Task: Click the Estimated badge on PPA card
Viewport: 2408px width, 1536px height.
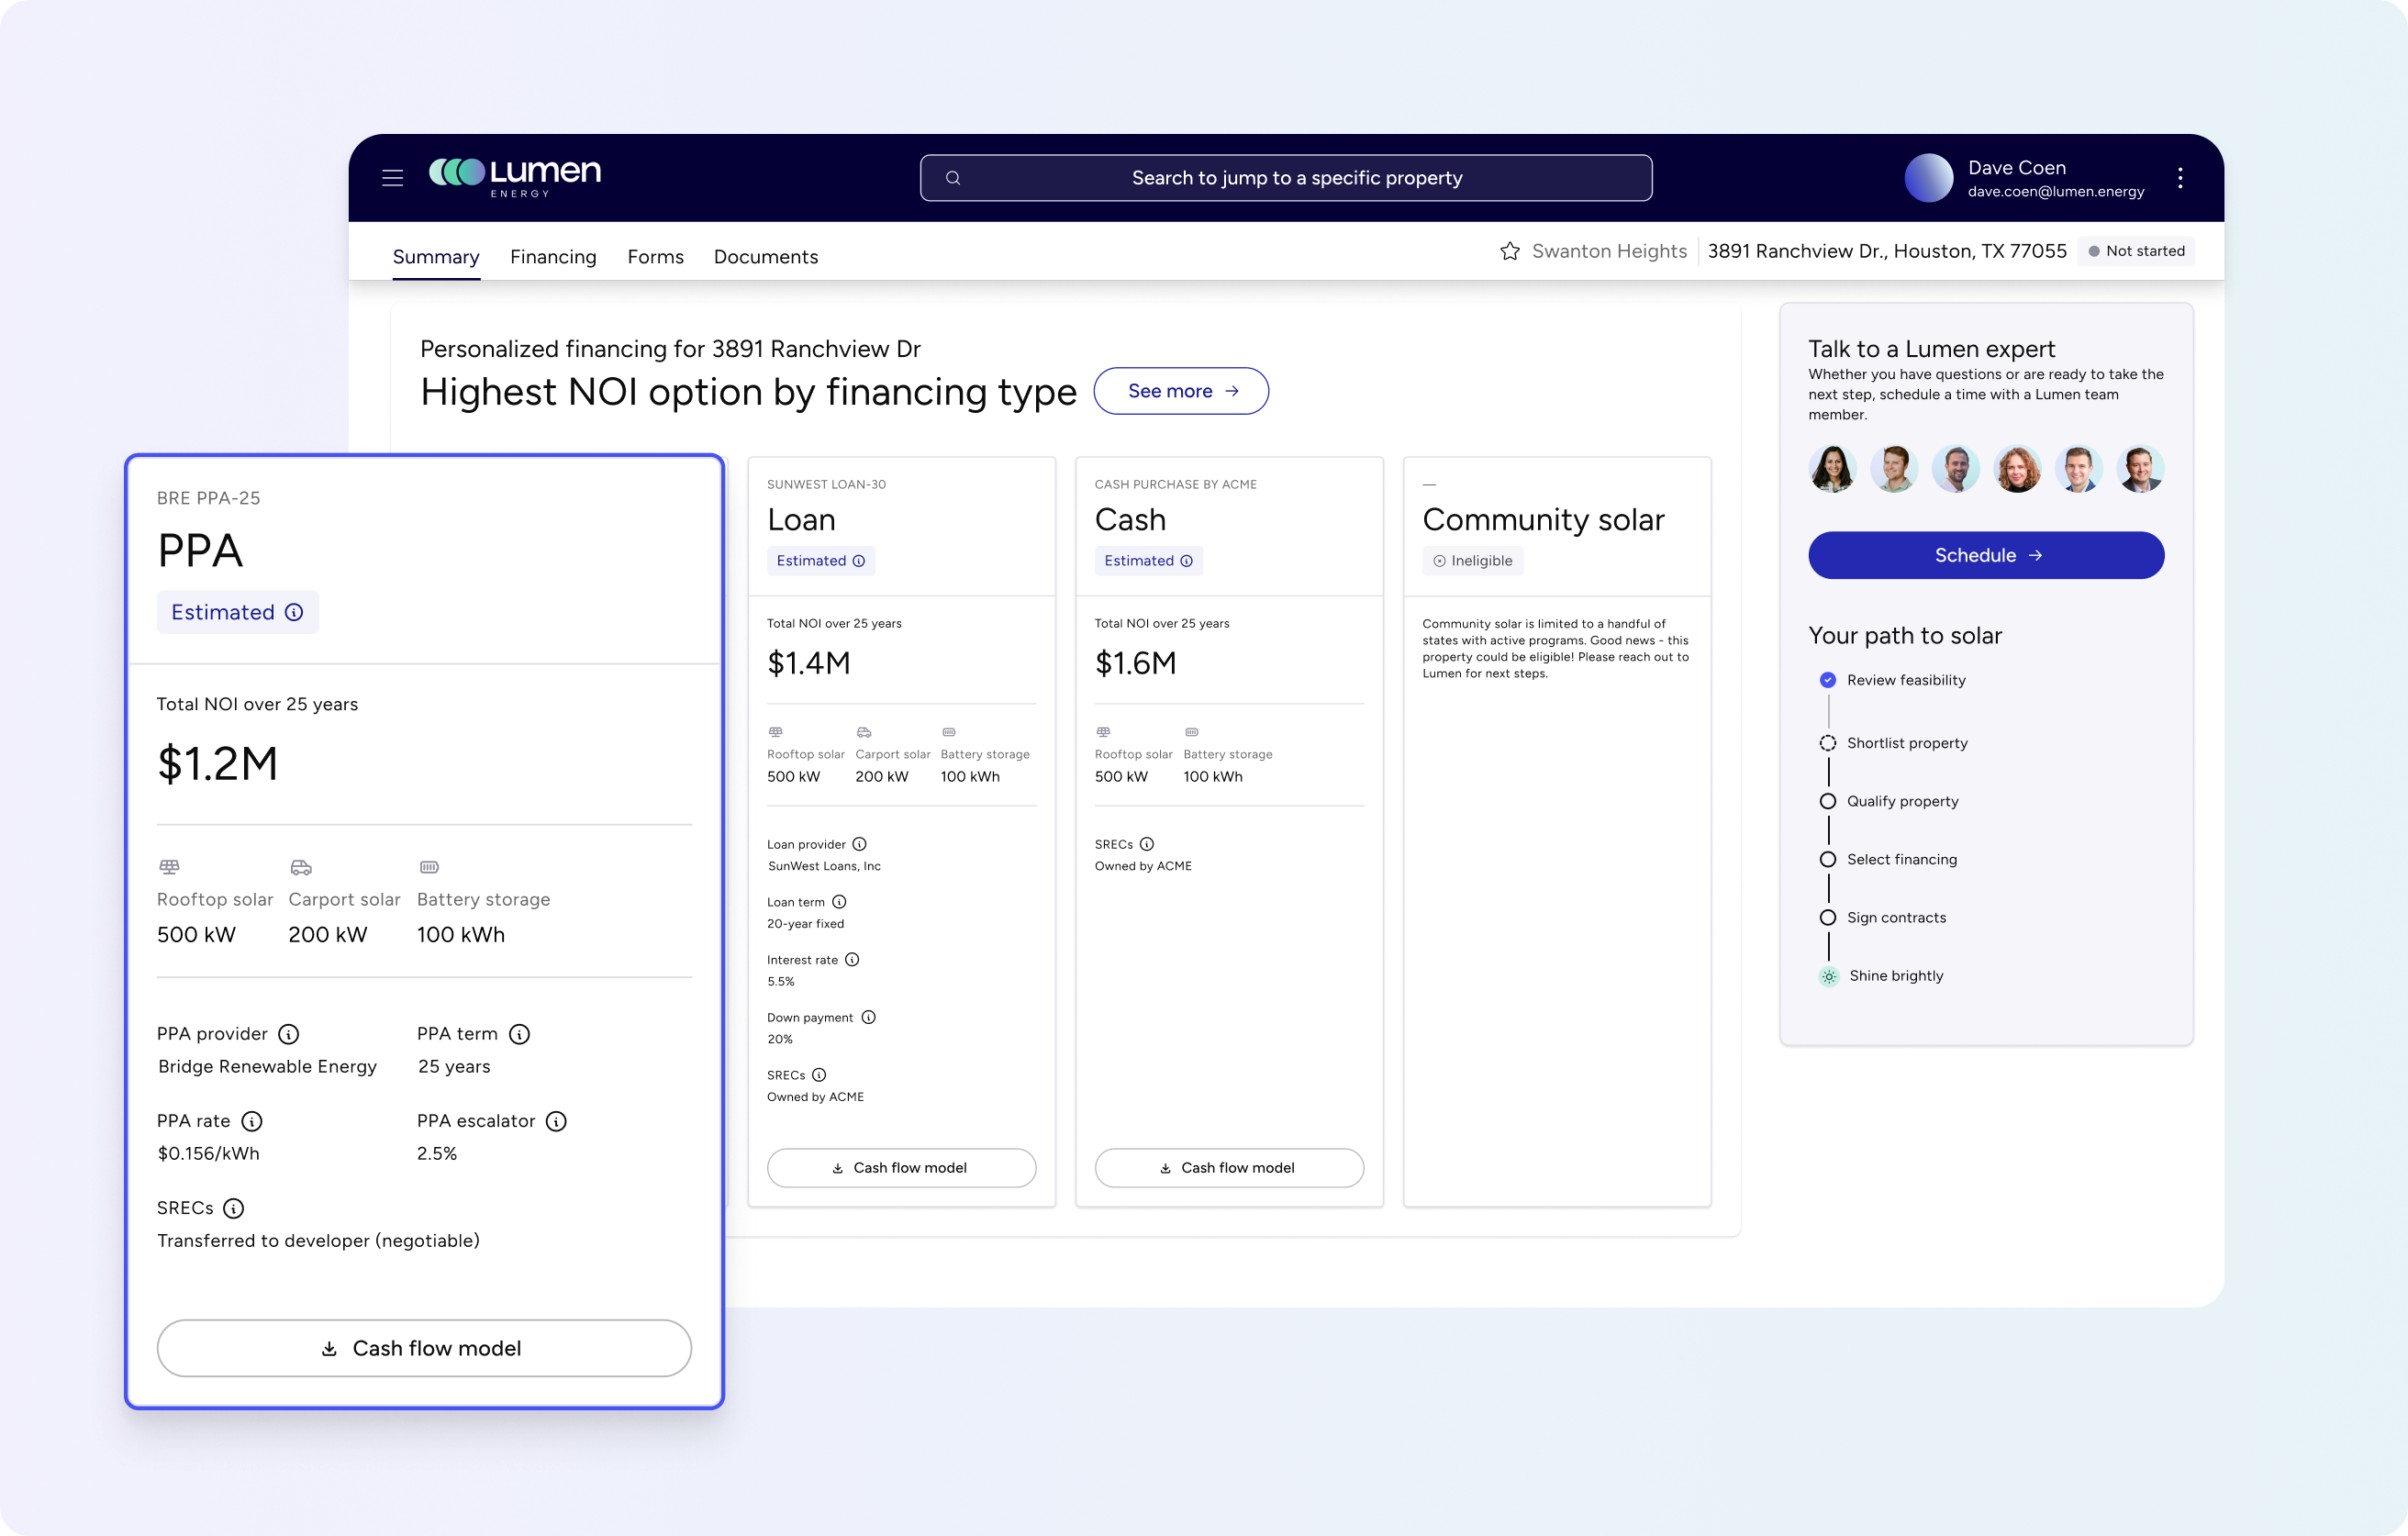Action: 237,612
